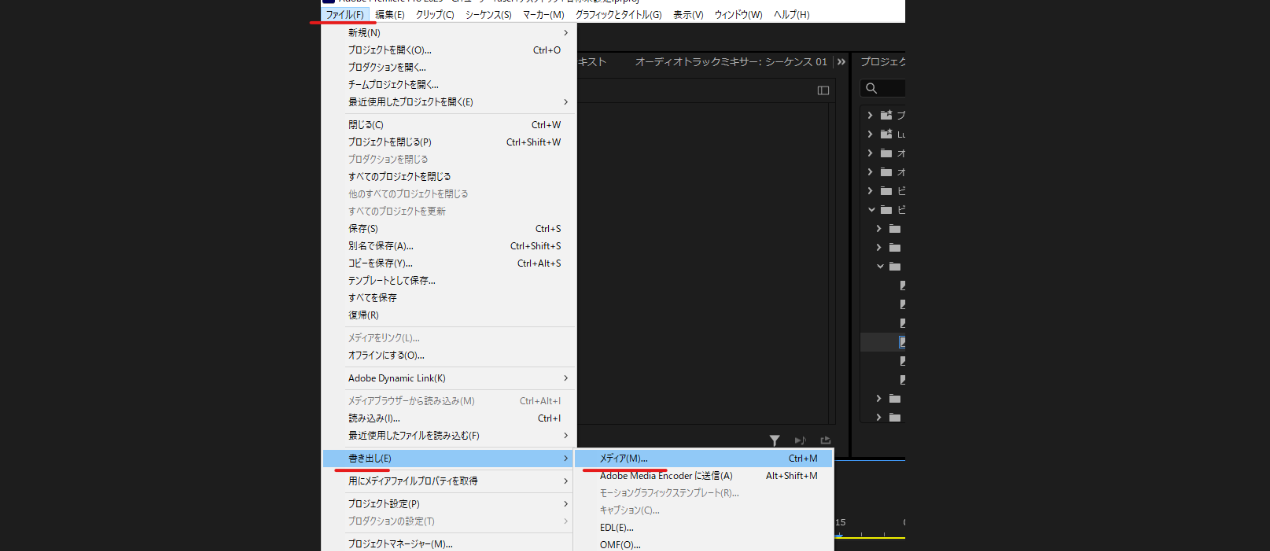Image resolution: width=1270 pixels, height=551 pixels.
Task: Select the highlighted file icon in project tree
Action: pos(902,342)
